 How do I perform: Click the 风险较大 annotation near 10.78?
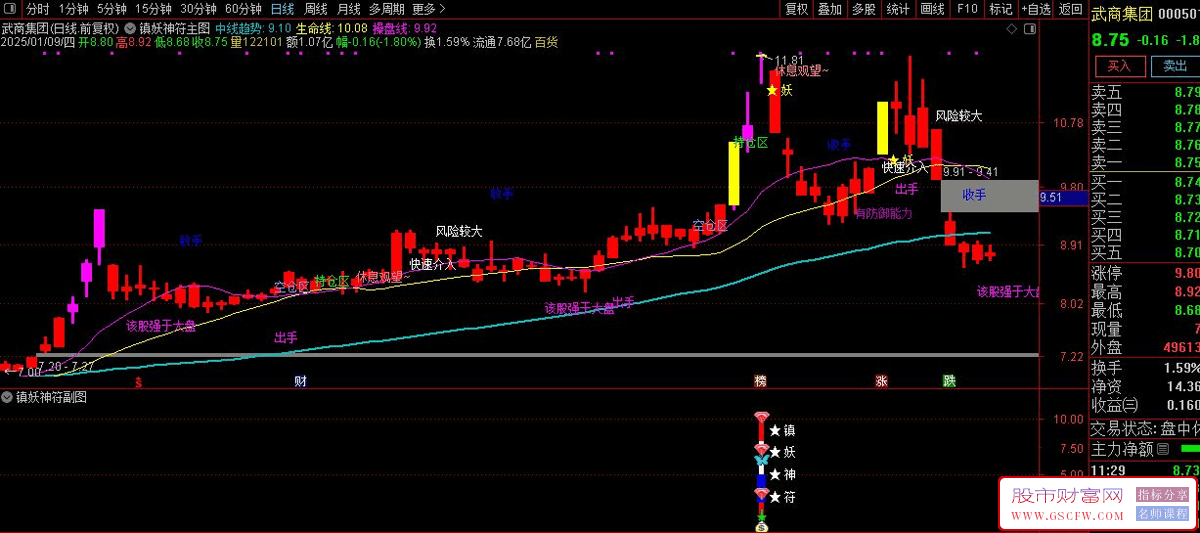click(x=959, y=116)
